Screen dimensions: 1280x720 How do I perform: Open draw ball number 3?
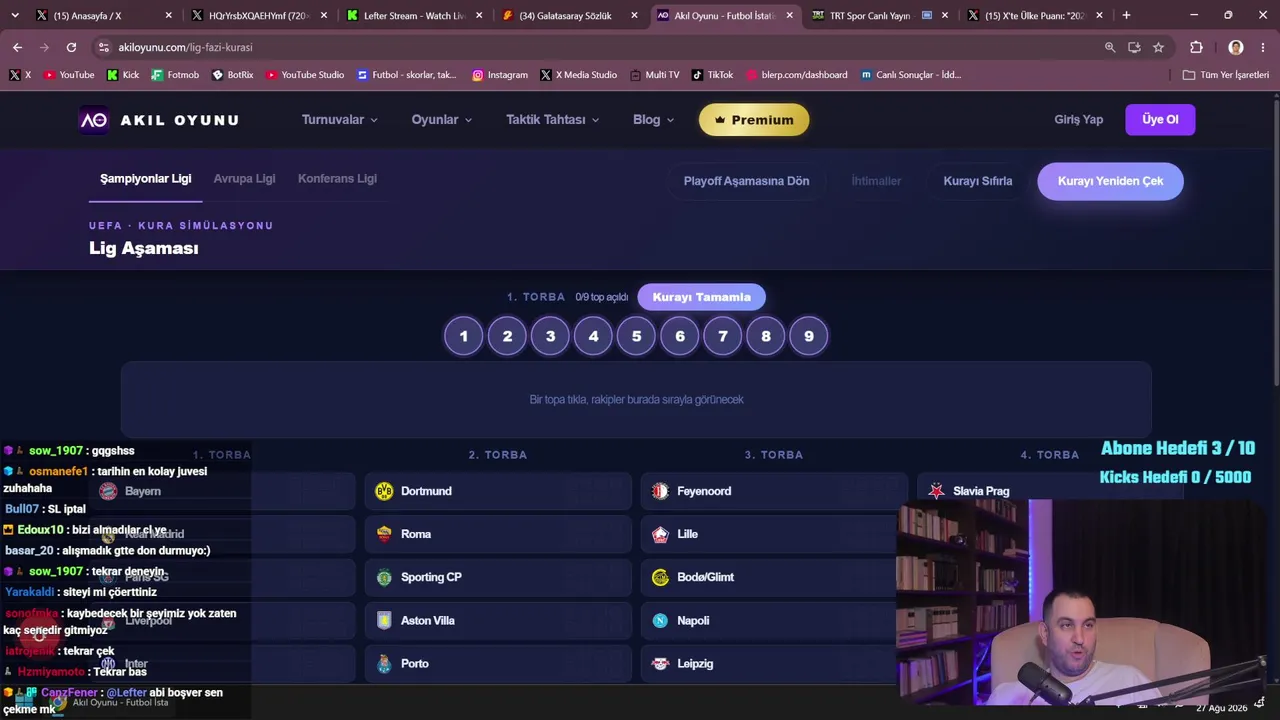(550, 336)
